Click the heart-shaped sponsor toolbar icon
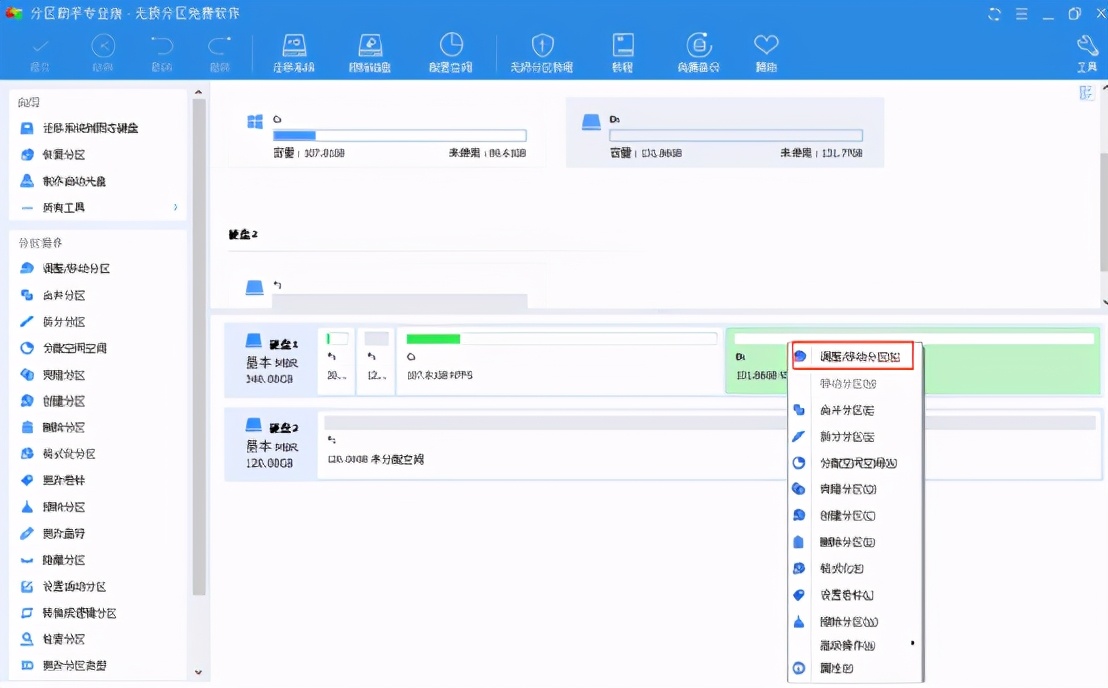This screenshot has height=688, width=1108. (766, 46)
